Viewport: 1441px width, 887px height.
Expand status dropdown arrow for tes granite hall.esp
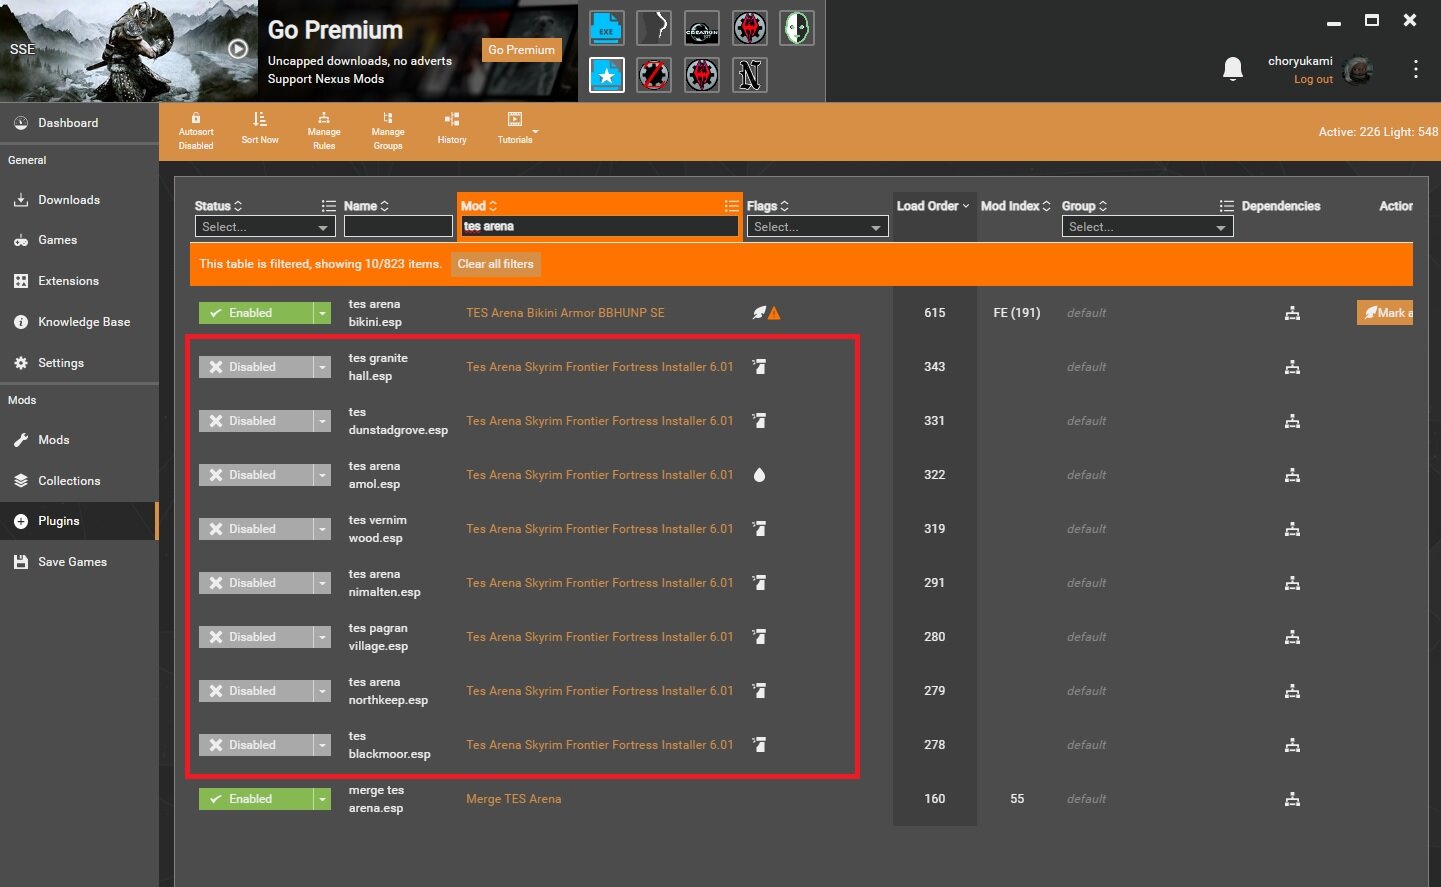click(x=322, y=367)
